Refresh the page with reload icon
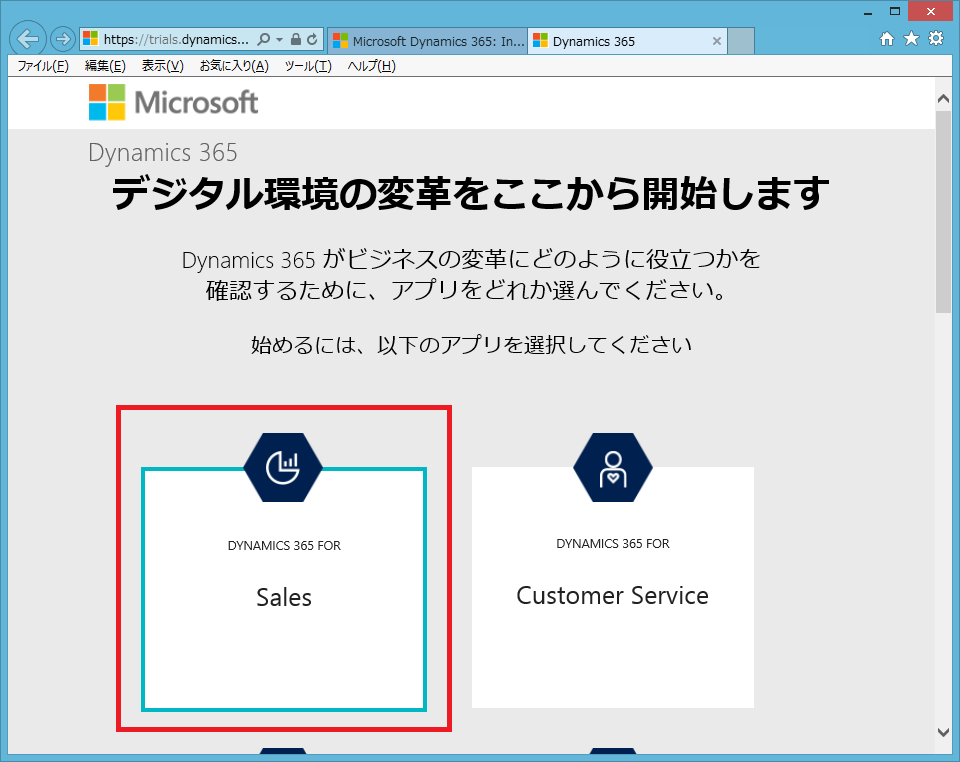 click(x=312, y=40)
